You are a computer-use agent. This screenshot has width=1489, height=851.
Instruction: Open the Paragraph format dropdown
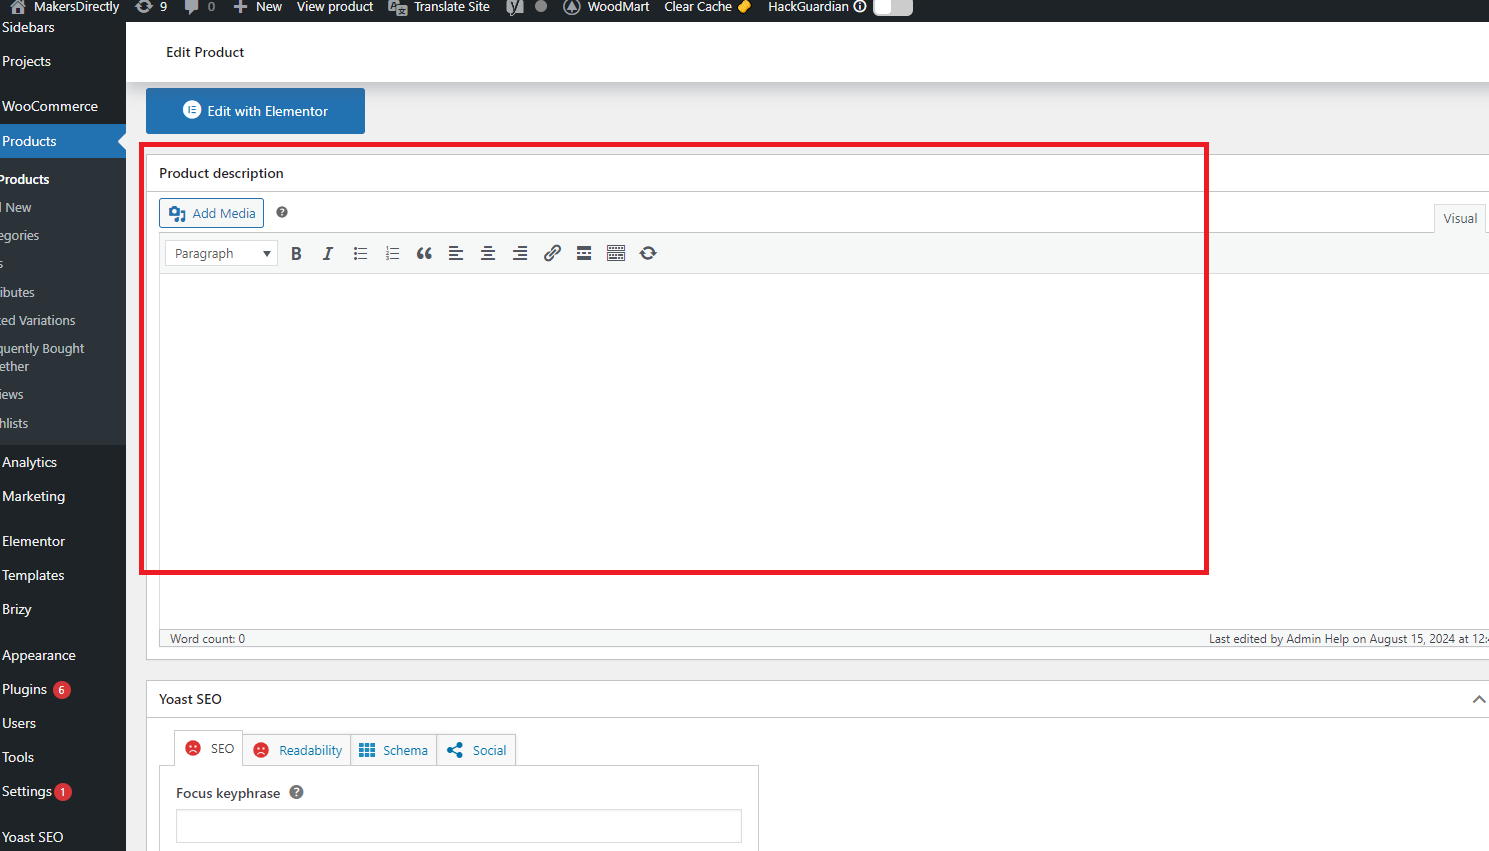[221, 253]
